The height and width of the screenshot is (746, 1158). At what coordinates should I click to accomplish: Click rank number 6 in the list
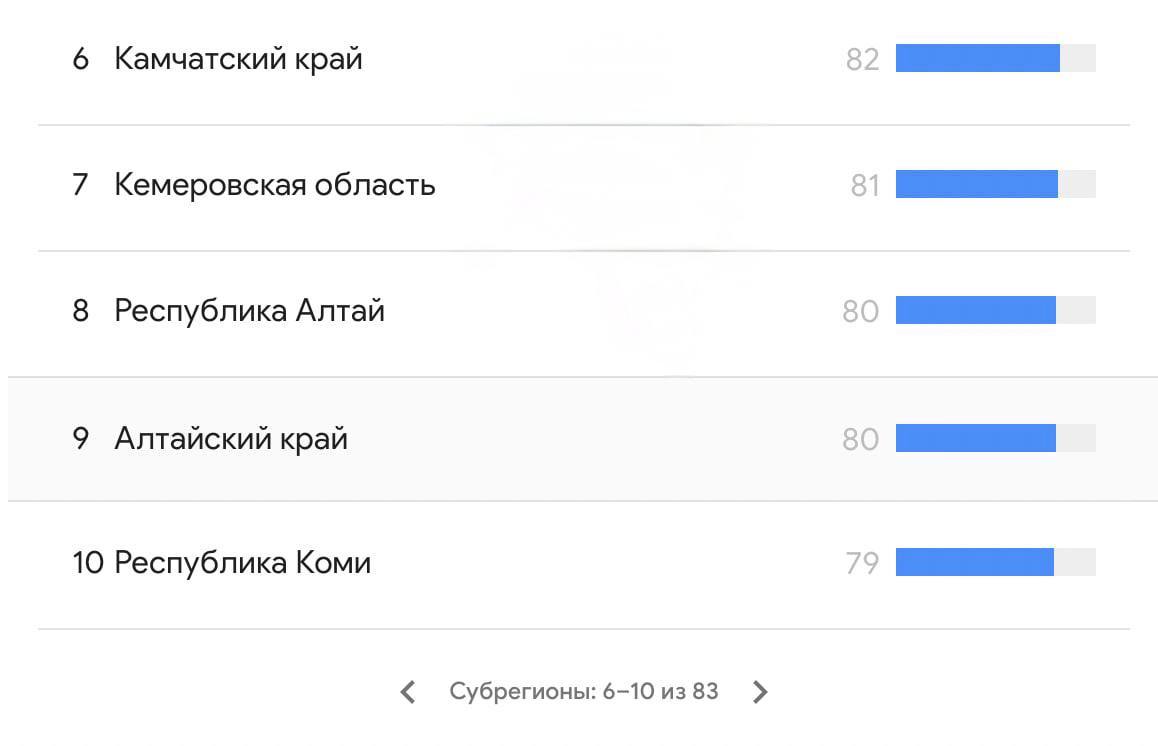click(x=81, y=59)
